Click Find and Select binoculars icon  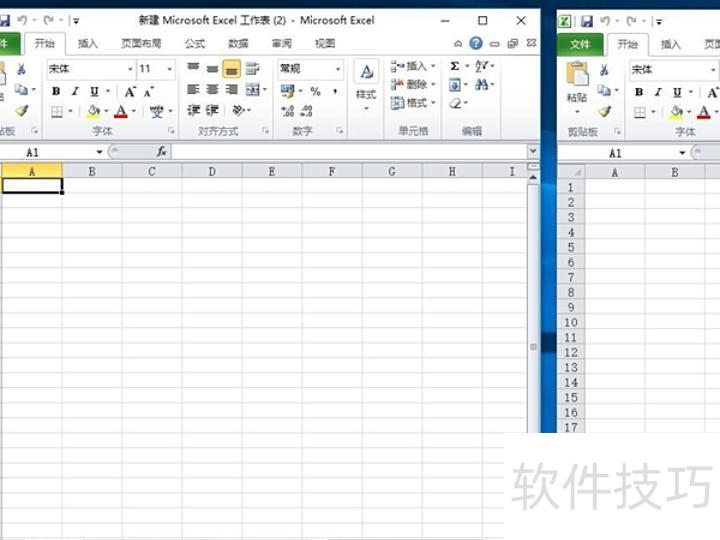coord(481,84)
